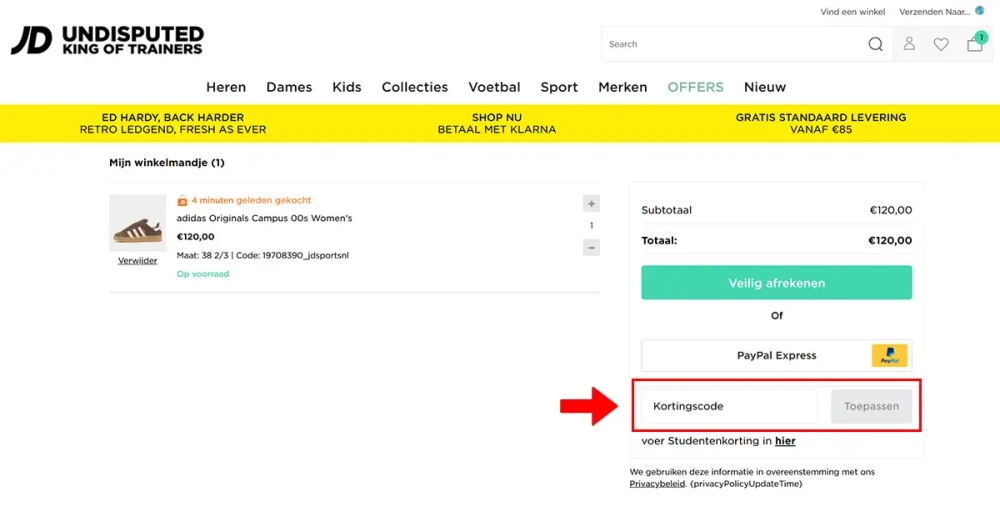This screenshot has height=517, width=1000.
Task: Select the OFFERS menu item
Action: click(x=695, y=87)
